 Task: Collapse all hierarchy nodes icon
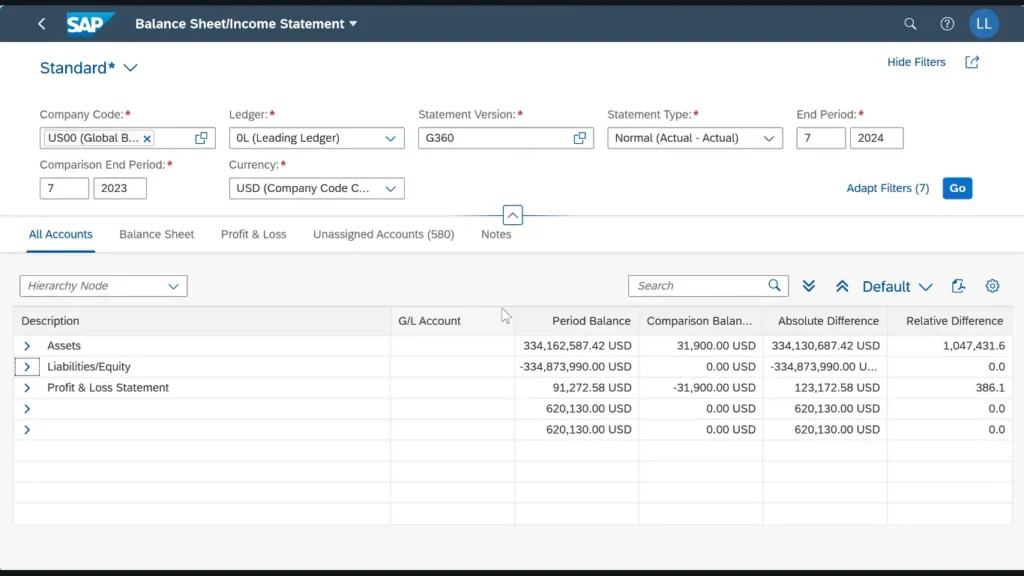coord(842,286)
